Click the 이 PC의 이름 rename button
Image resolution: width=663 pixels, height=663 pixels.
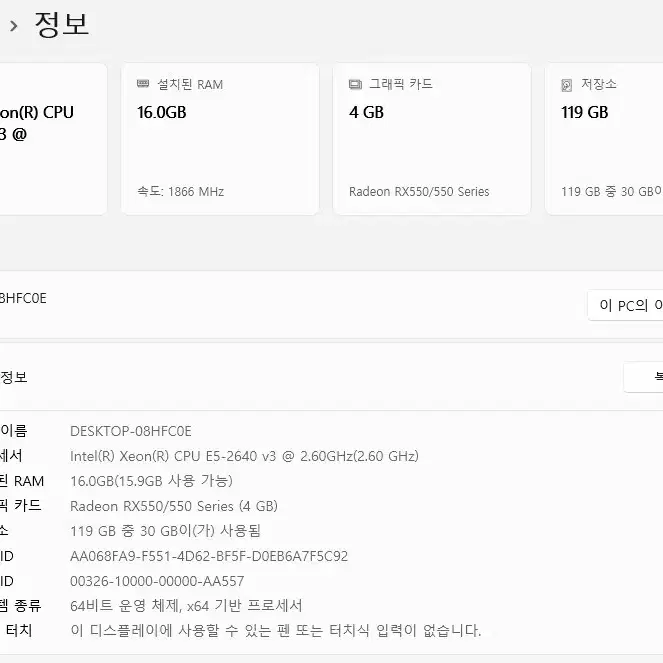tap(625, 305)
